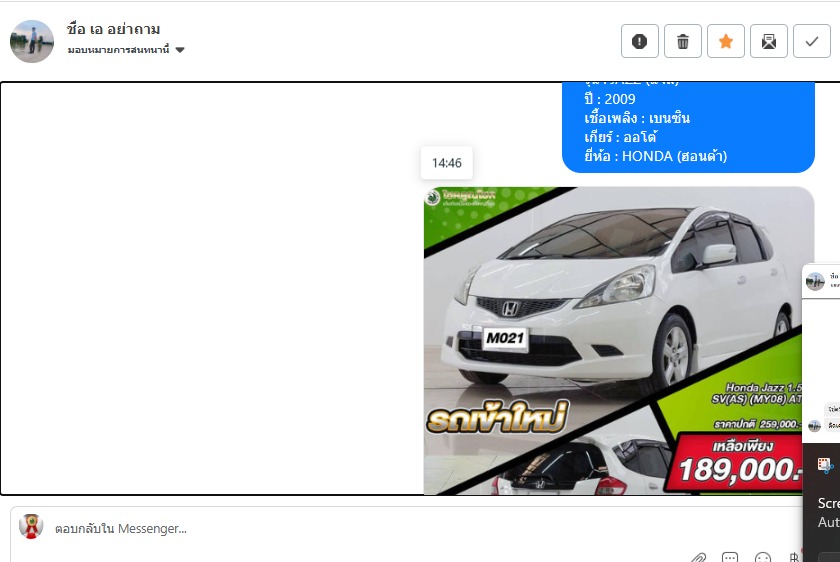840x562 pixels.
Task: Click the blue car details message bubble
Action: point(688,127)
